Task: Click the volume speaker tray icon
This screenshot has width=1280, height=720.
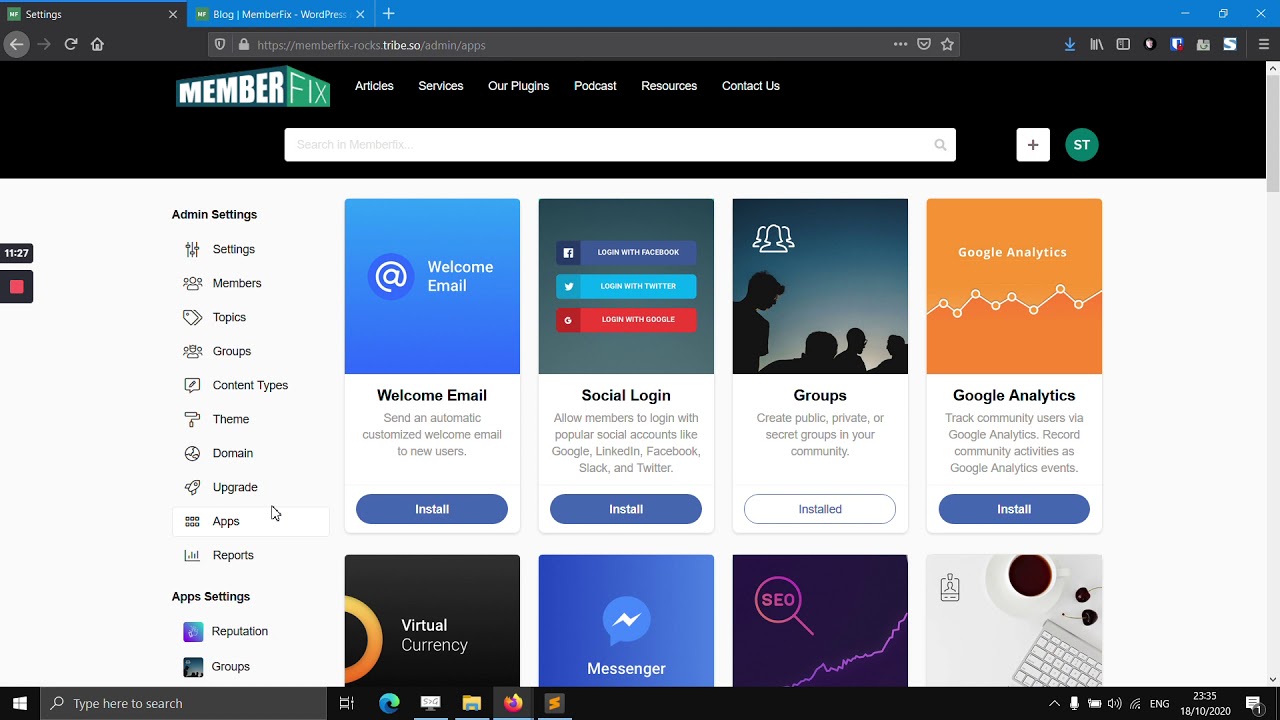Action: 1114,703
